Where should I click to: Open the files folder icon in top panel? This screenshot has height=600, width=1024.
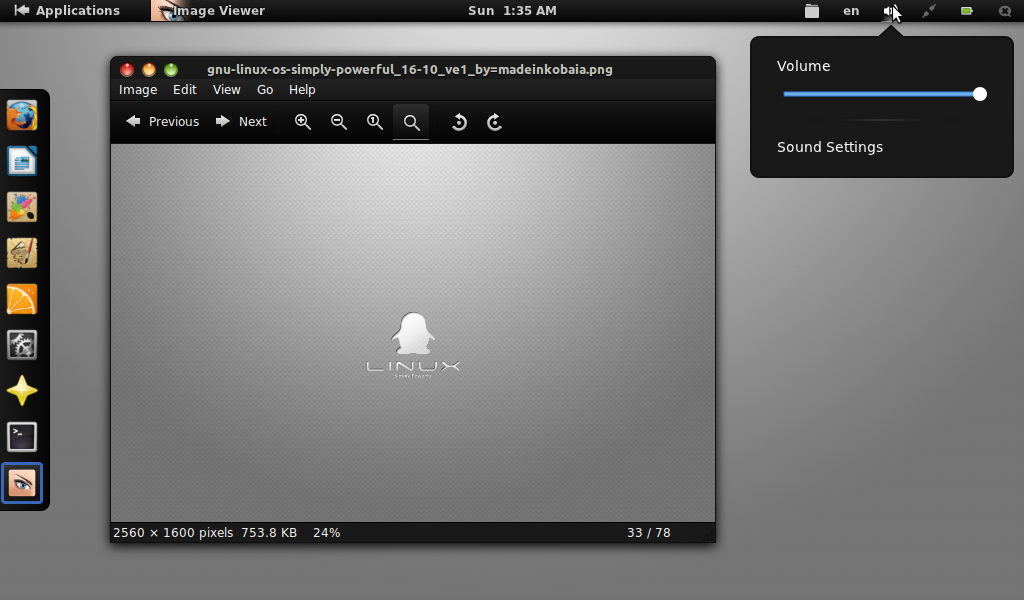[812, 10]
